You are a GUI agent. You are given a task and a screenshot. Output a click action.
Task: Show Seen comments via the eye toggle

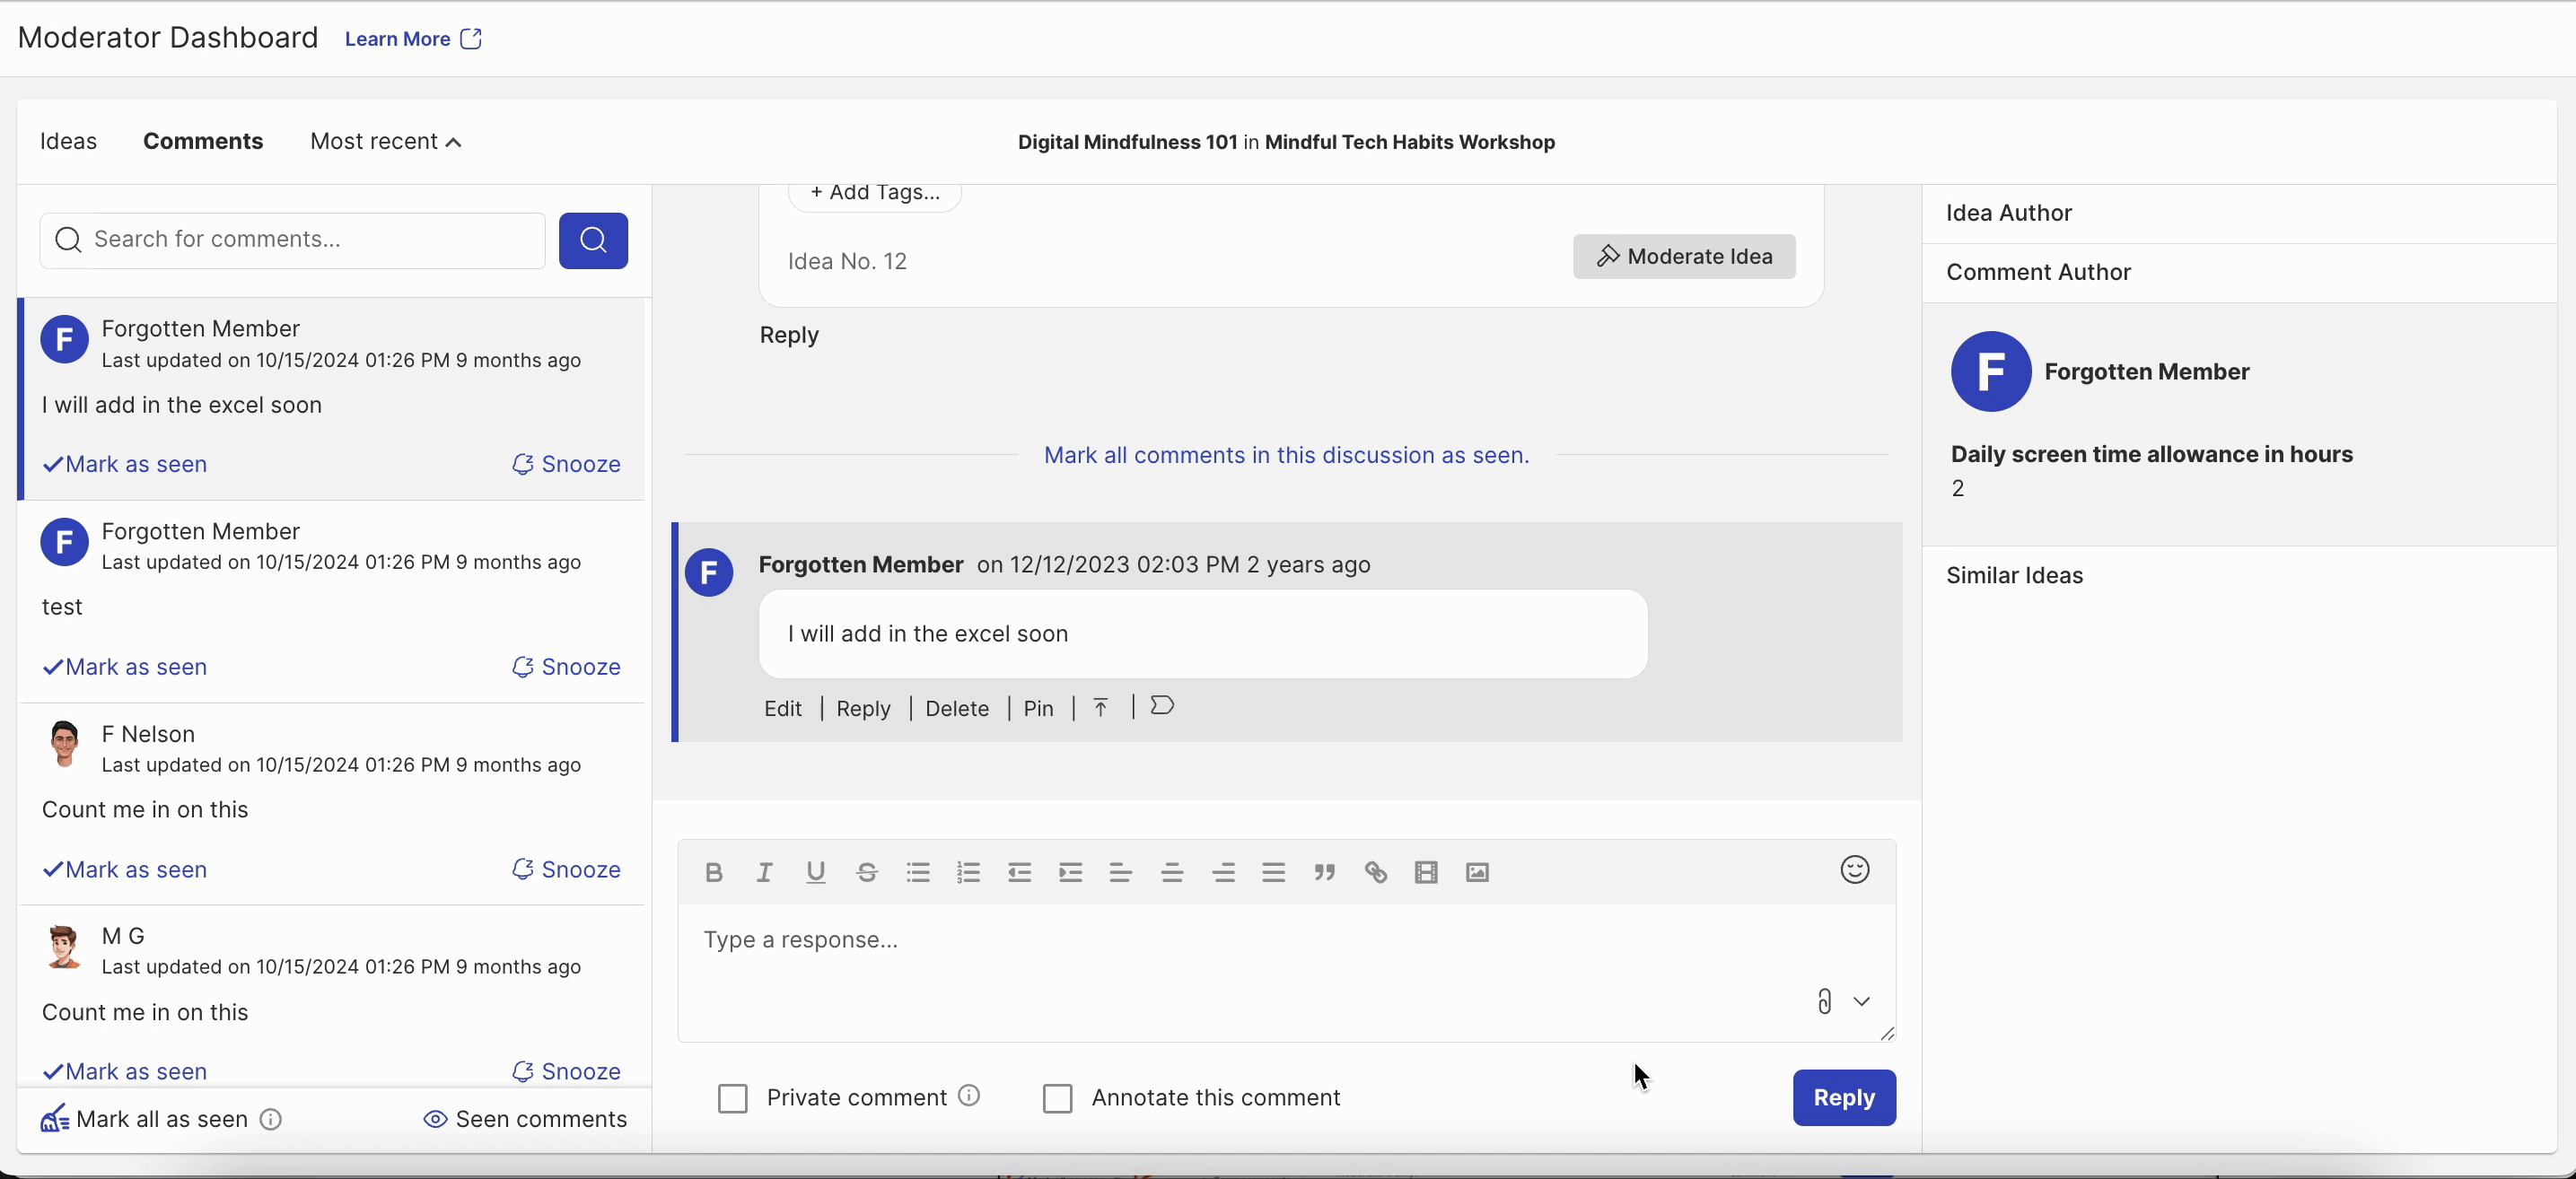click(525, 1119)
